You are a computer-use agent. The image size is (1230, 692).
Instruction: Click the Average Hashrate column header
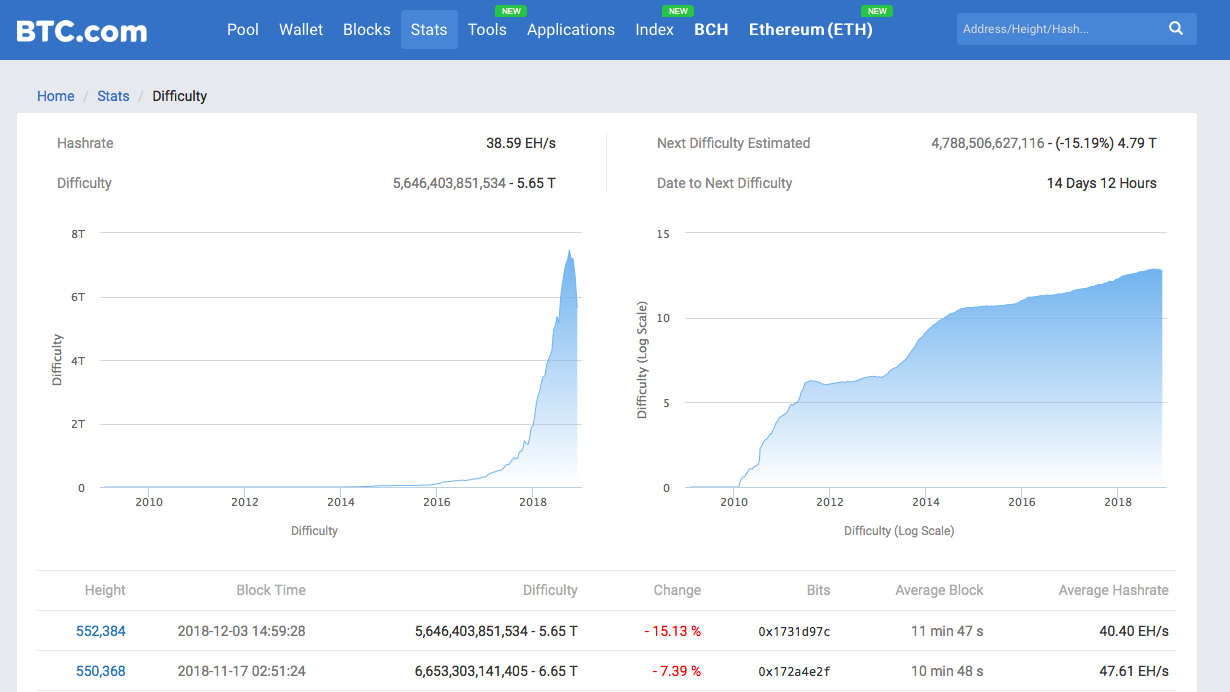pos(1113,590)
